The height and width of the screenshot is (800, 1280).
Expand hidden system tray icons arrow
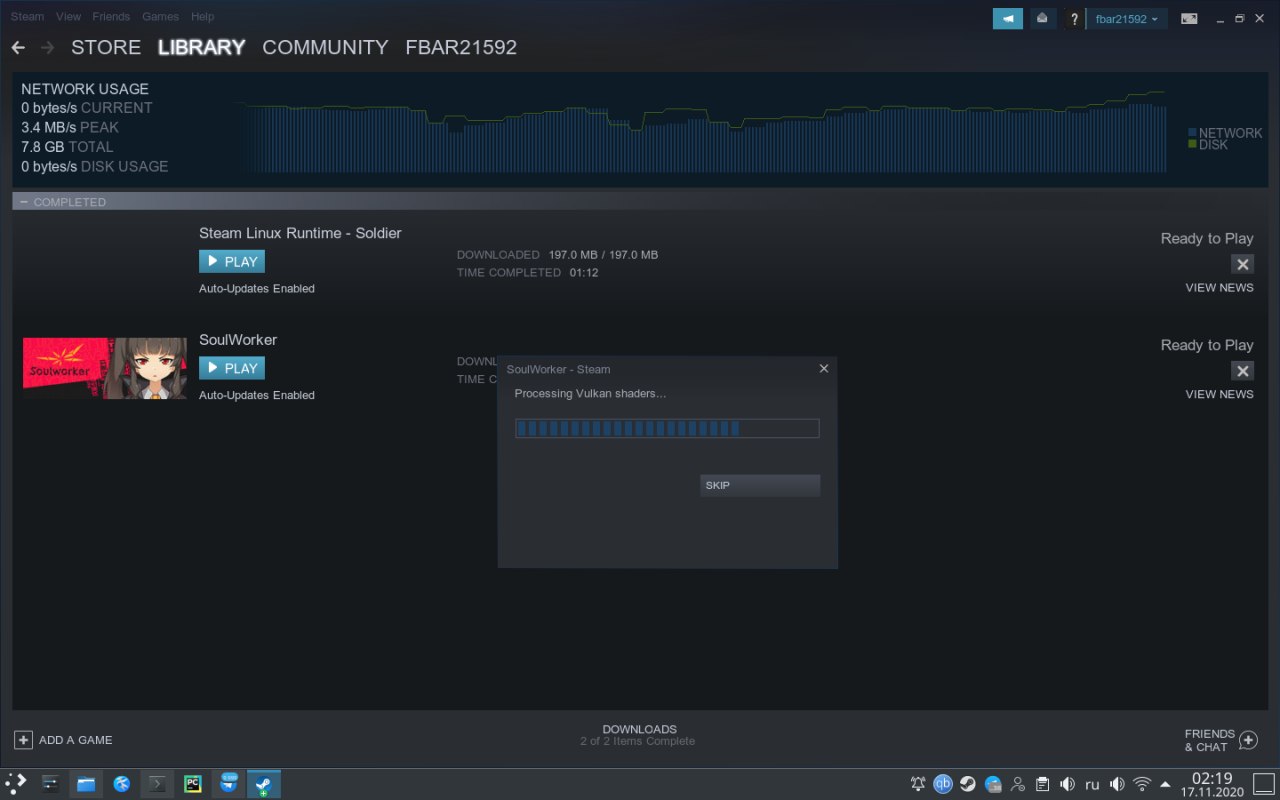(1165, 784)
